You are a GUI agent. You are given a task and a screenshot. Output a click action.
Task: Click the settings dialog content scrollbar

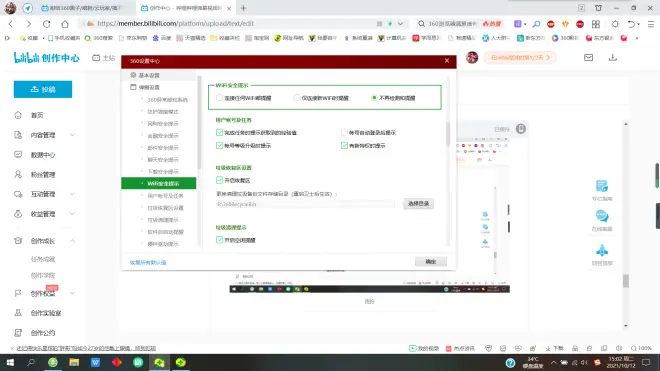click(x=447, y=135)
